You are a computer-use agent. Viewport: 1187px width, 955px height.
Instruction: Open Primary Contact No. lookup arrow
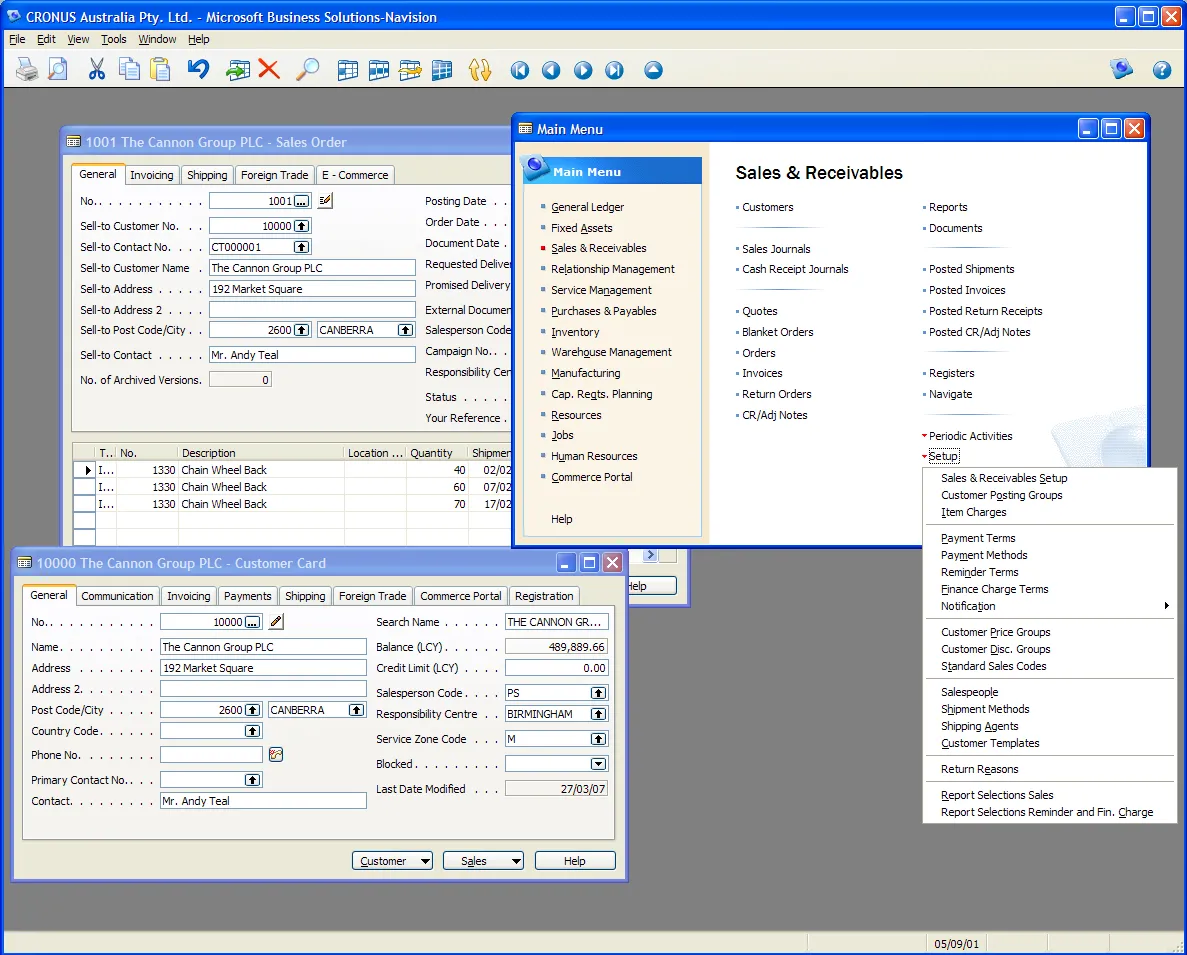[x=252, y=780]
